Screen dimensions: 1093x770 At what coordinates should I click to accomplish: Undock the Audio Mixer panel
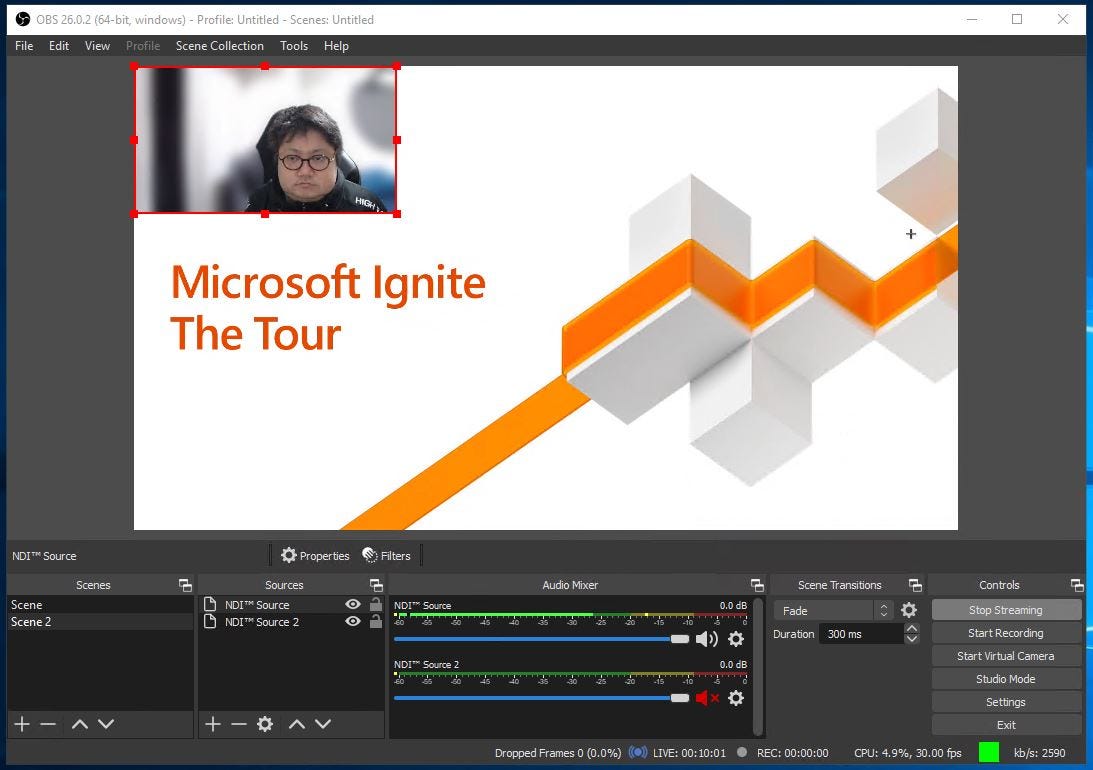[757, 585]
